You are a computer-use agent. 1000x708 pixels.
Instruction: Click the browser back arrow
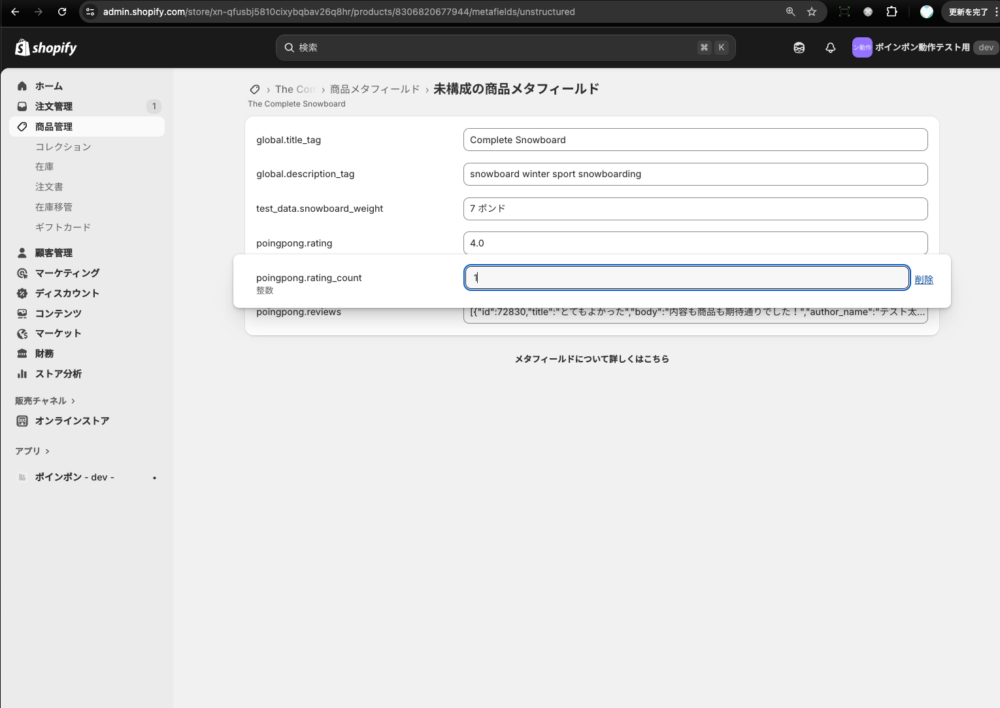[x=14, y=12]
